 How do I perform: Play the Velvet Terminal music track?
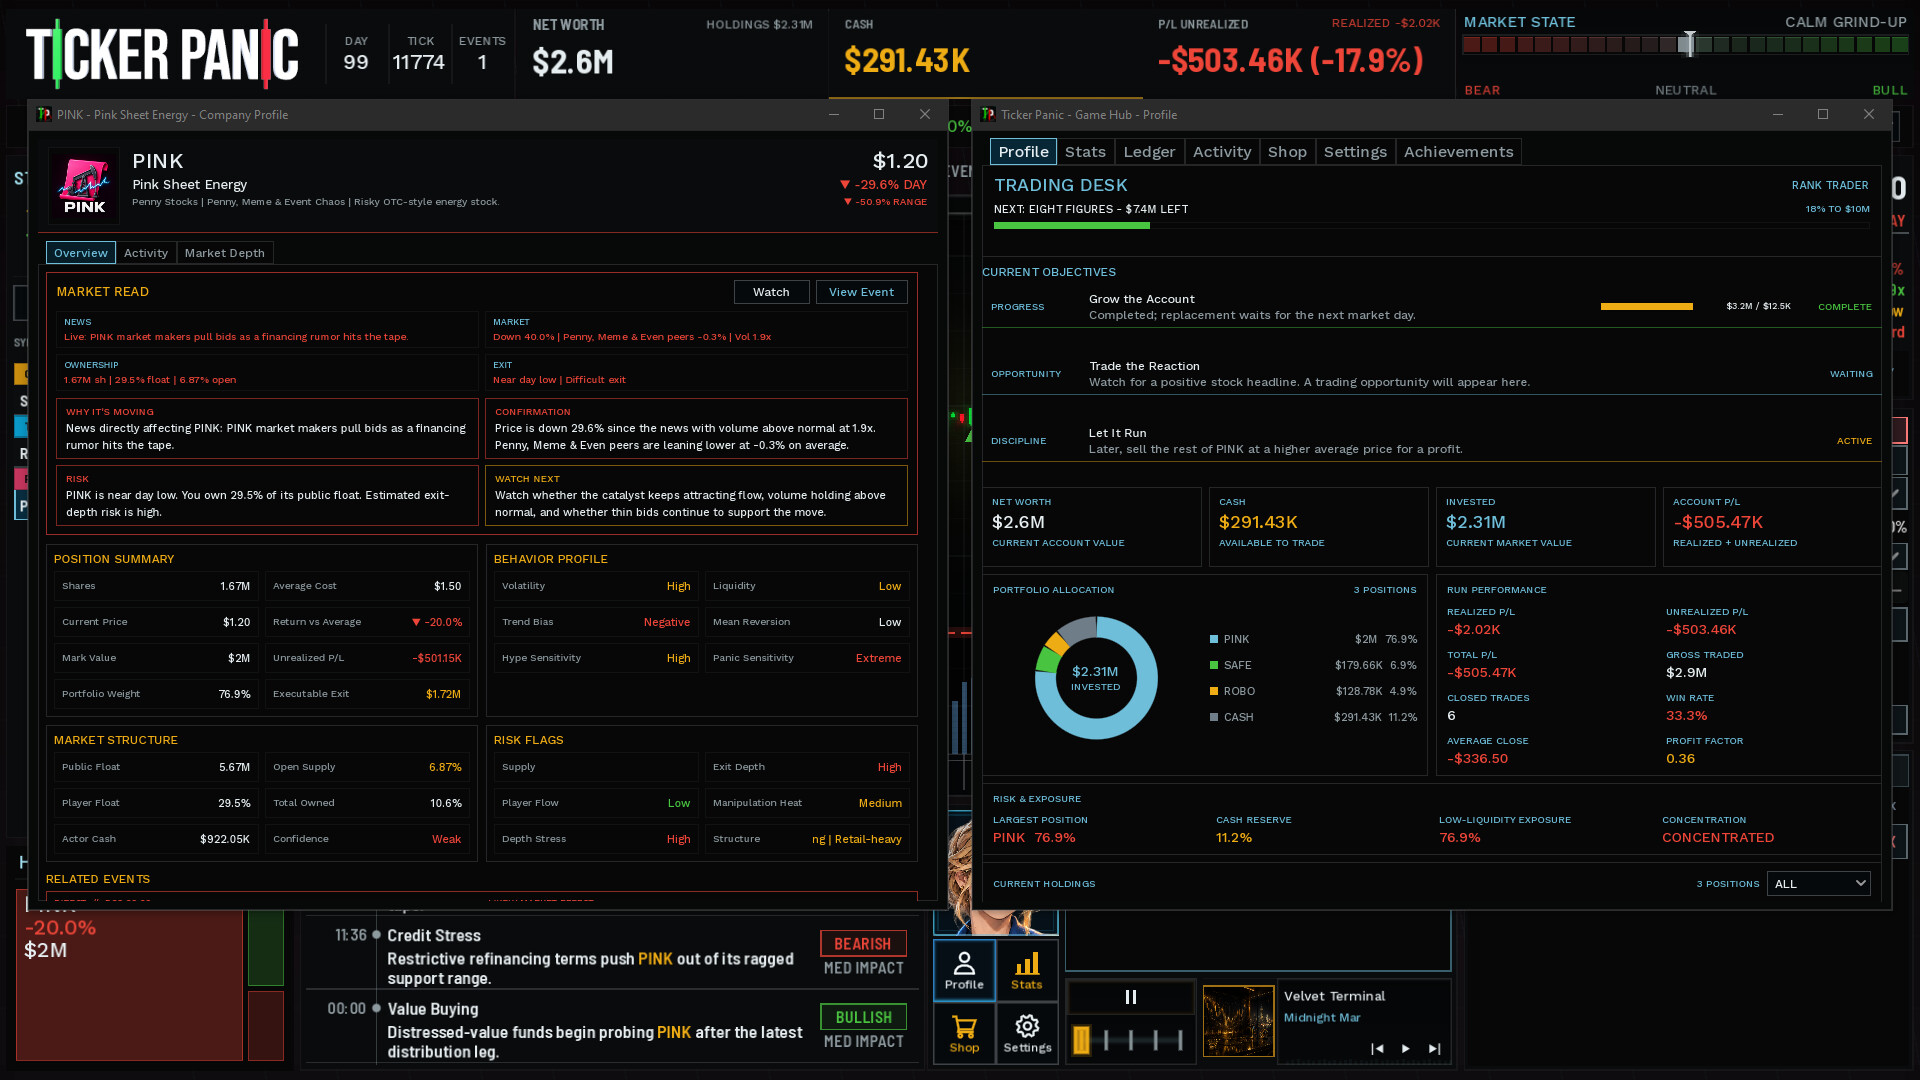[1405, 1048]
